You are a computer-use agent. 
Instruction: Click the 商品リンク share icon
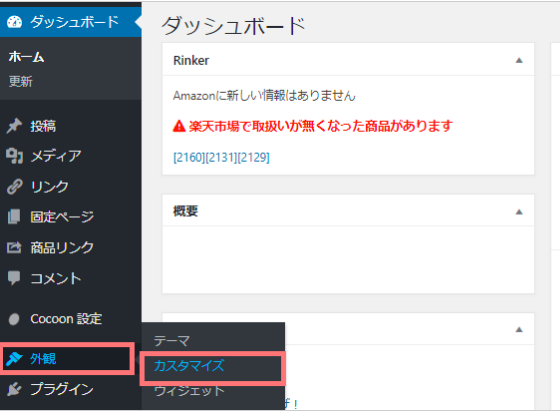click(14, 247)
